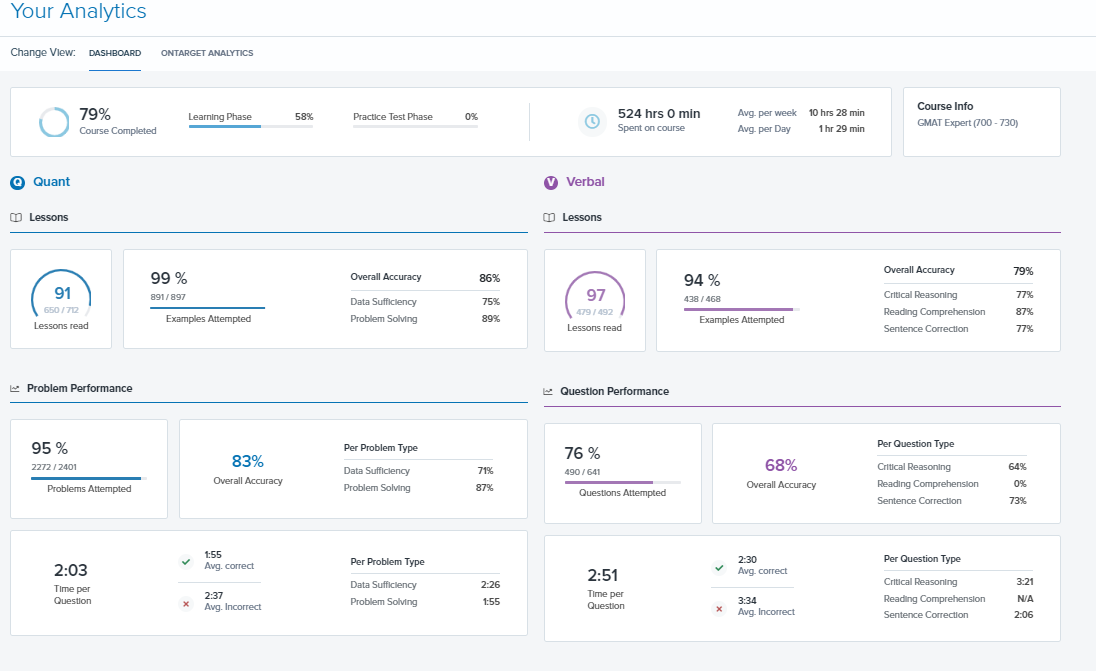Click the Problem Performance chart icon

[16, 388]
